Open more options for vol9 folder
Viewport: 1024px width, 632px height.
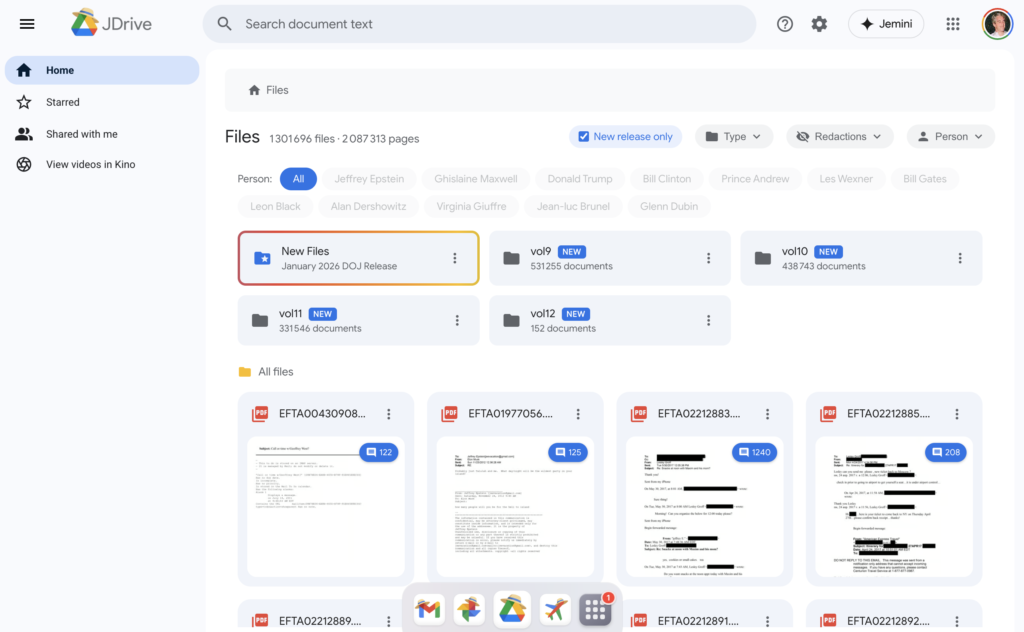(x=708, y=258)
